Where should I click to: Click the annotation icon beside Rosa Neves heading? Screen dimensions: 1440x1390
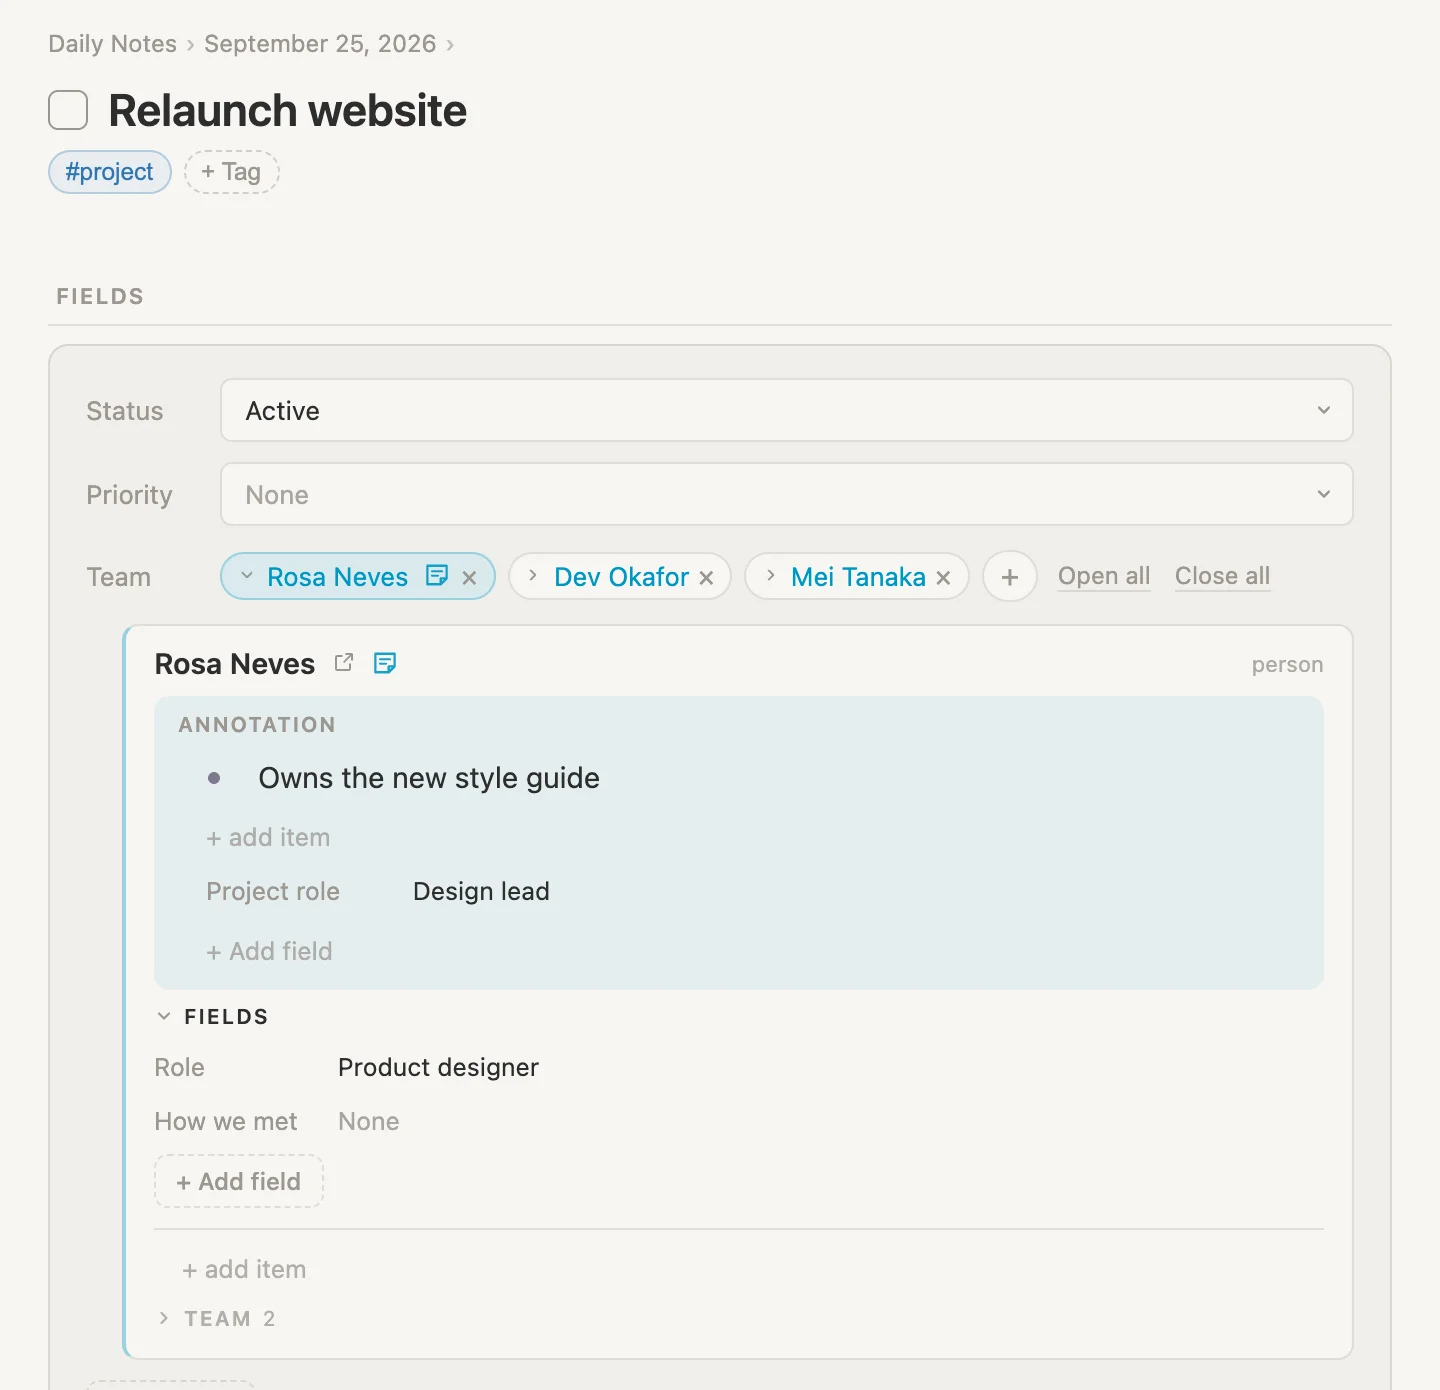click(385, 662)
